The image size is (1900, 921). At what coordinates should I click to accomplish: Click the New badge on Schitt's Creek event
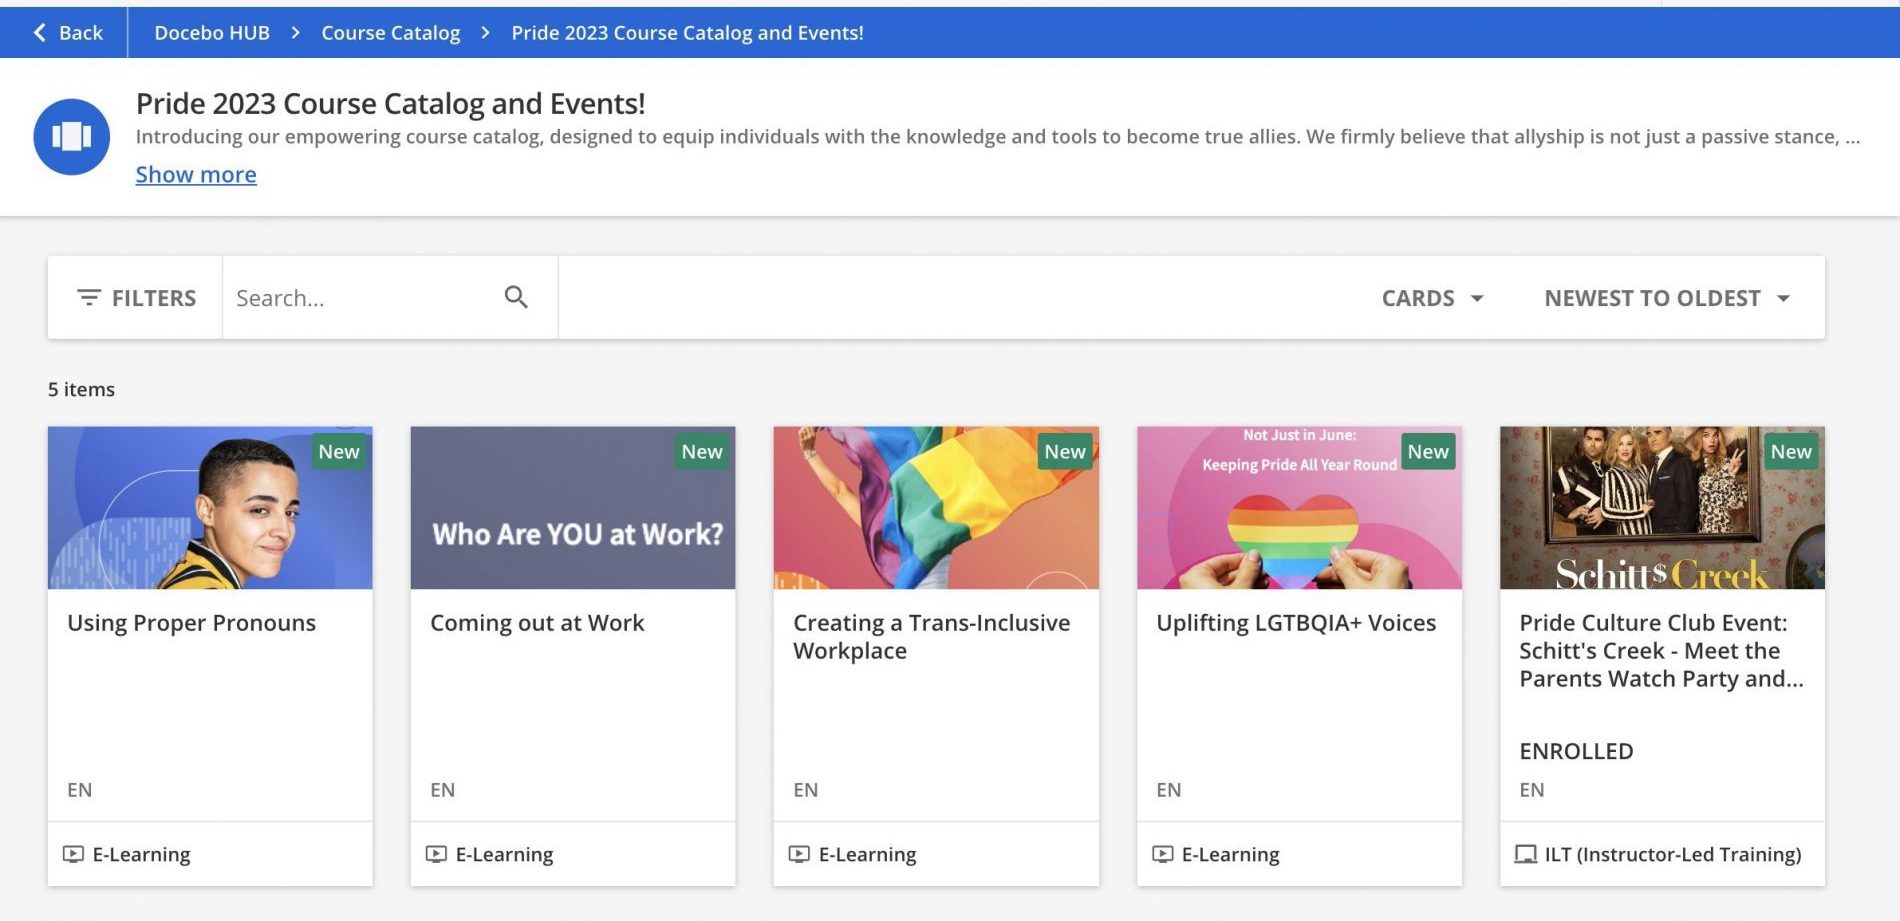(x=1791, y=452)
